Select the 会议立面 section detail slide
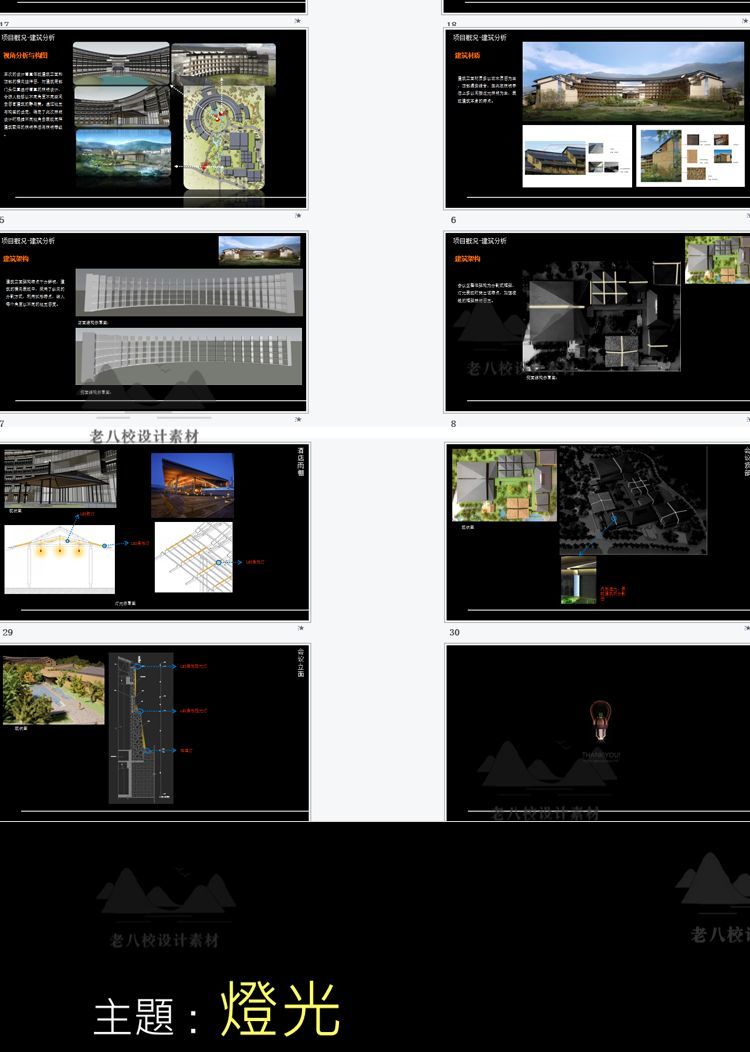Viewport: 750px width, 1052px height. [153, 732]
